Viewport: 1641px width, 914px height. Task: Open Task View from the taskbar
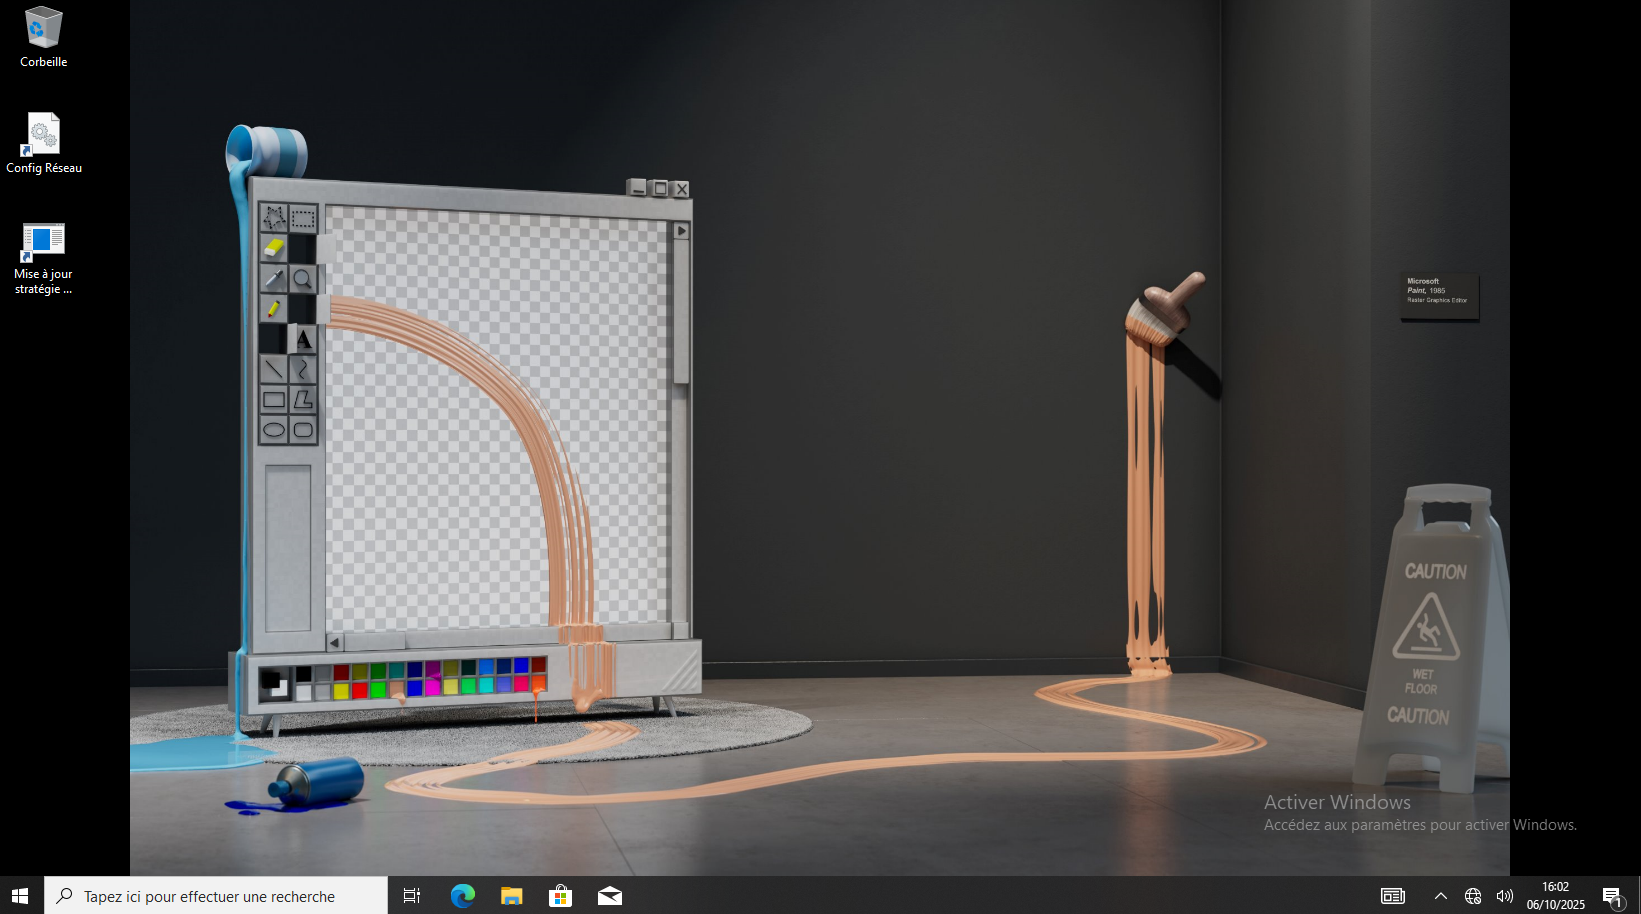tap(411, 896)
